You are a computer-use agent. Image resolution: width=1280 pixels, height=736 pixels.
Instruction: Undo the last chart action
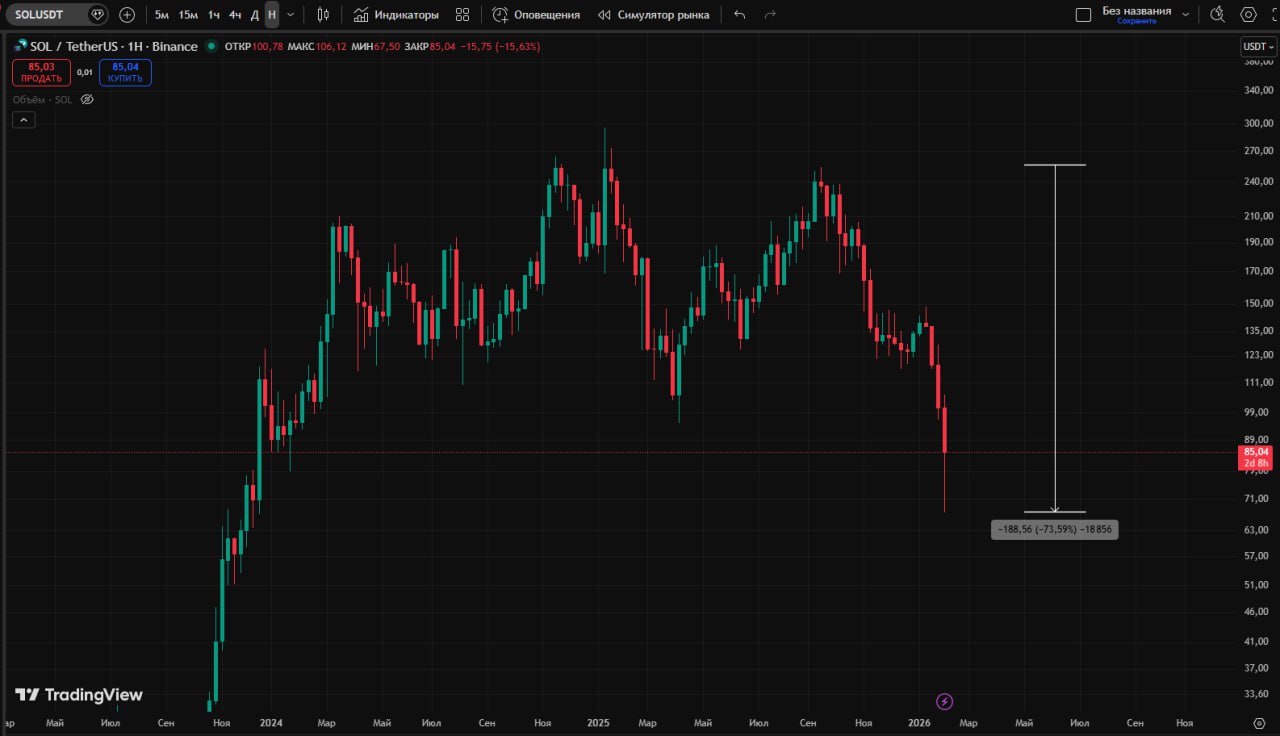click(x=739, y=15)
